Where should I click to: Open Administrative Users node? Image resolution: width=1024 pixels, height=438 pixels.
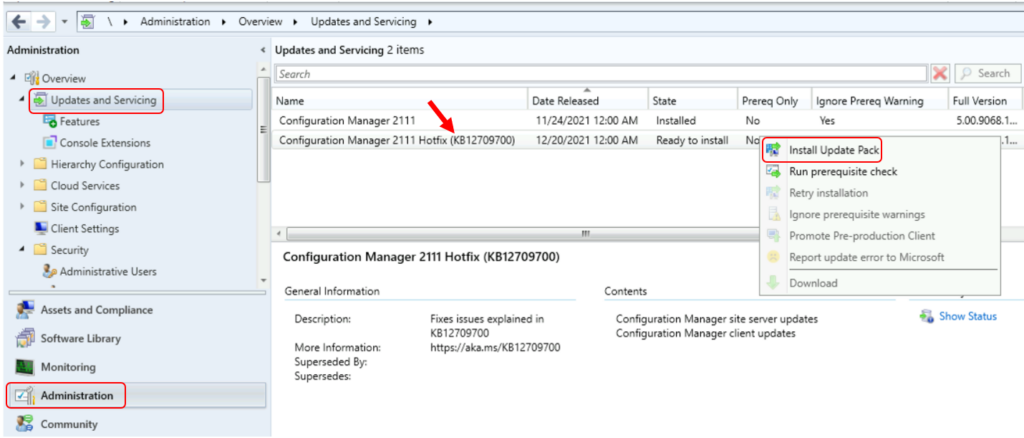pyautogui.click(x=108, y=272)
